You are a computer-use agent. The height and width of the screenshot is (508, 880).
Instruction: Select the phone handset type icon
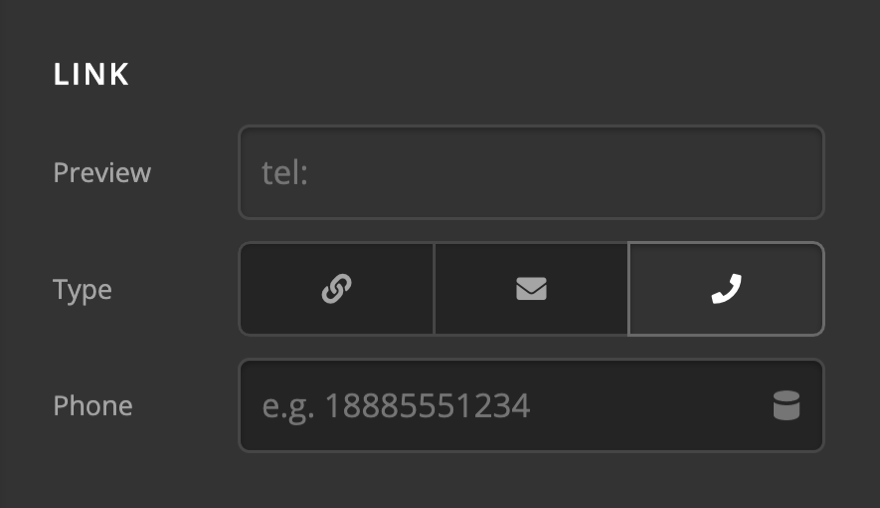coord(726,289)
